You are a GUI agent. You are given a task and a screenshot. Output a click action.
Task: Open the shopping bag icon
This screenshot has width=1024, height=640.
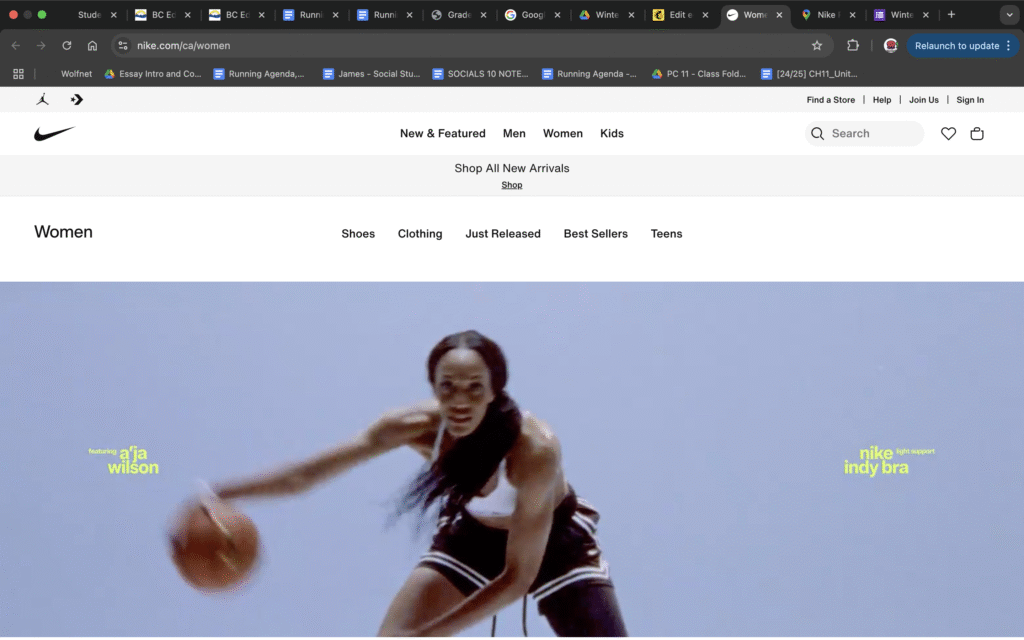[x=977, y=133]
